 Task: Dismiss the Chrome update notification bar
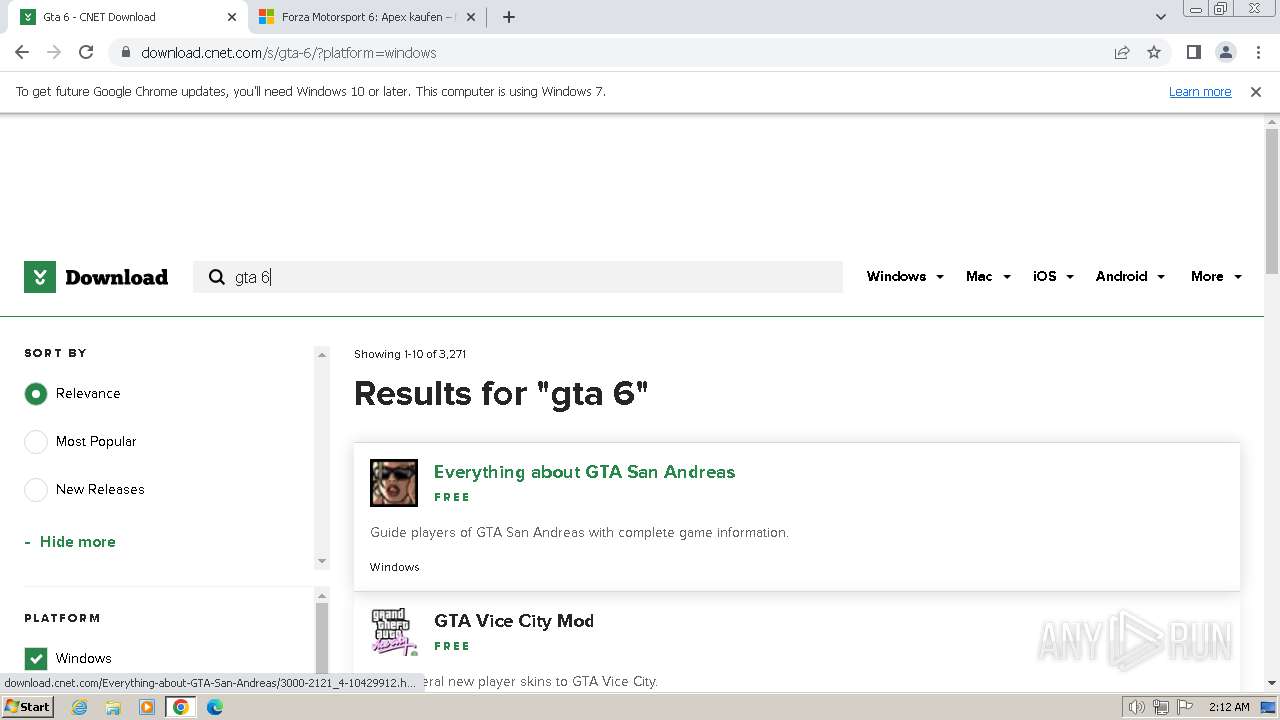point(1256,91)
